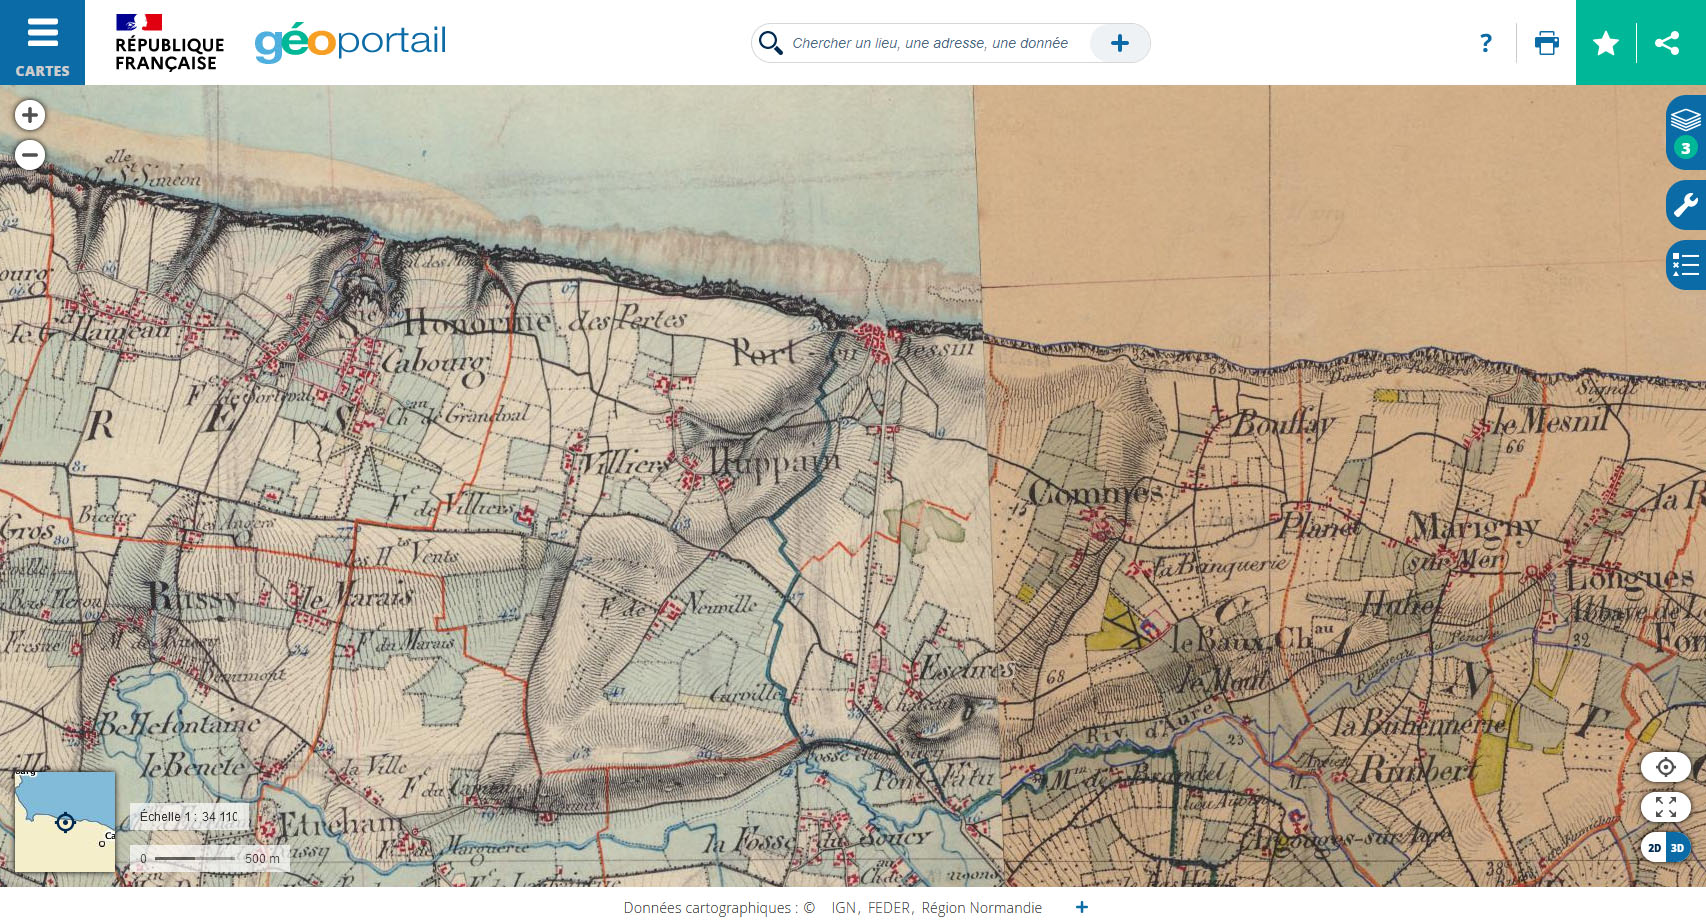Expand the map data attributions
The image size is (1706, 924).
click(1082, 907)
